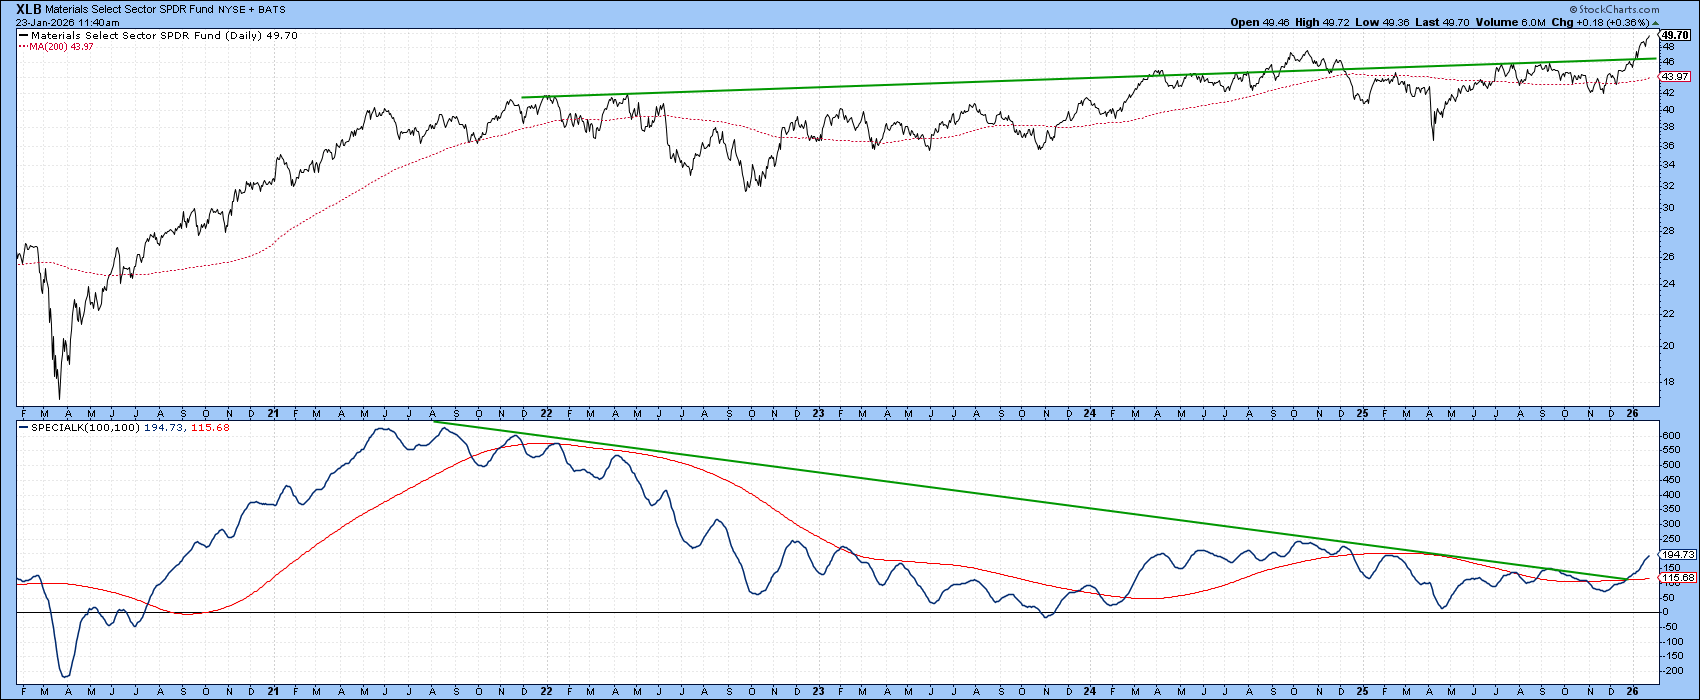Viewport: 1700px width, 700px height.
Task: Click the 18 price axis label
Action: point(1667,381)
